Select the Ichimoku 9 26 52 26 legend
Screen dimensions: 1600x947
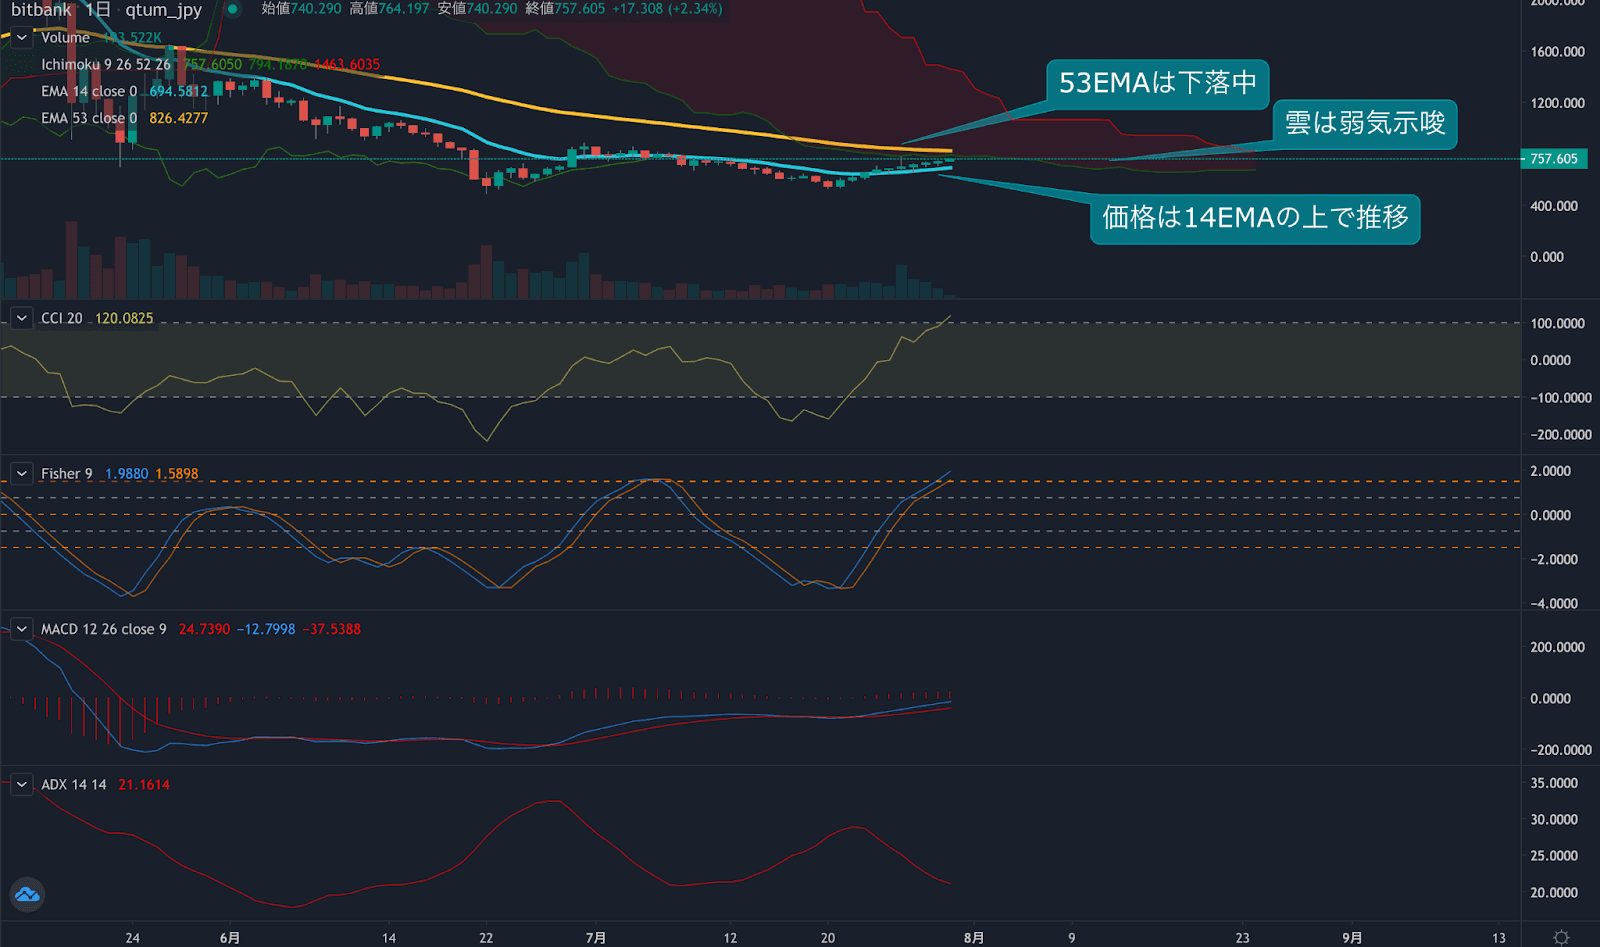(x=105, y=64)
